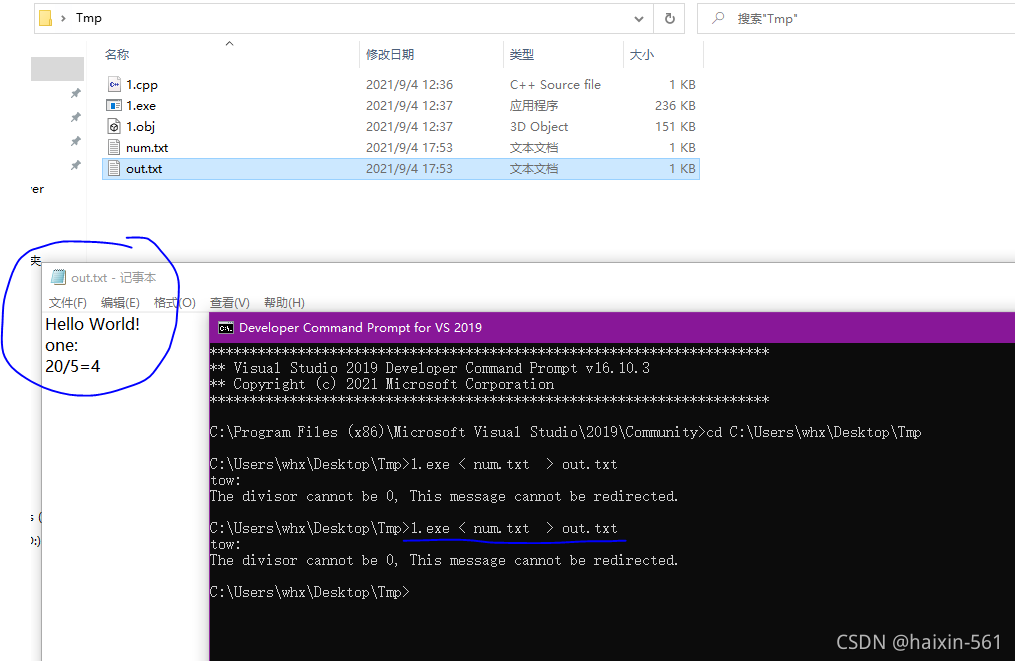This screenshot has height=661, width=1015.
Task: Select the num.txt file name
Action: (147, 148)
